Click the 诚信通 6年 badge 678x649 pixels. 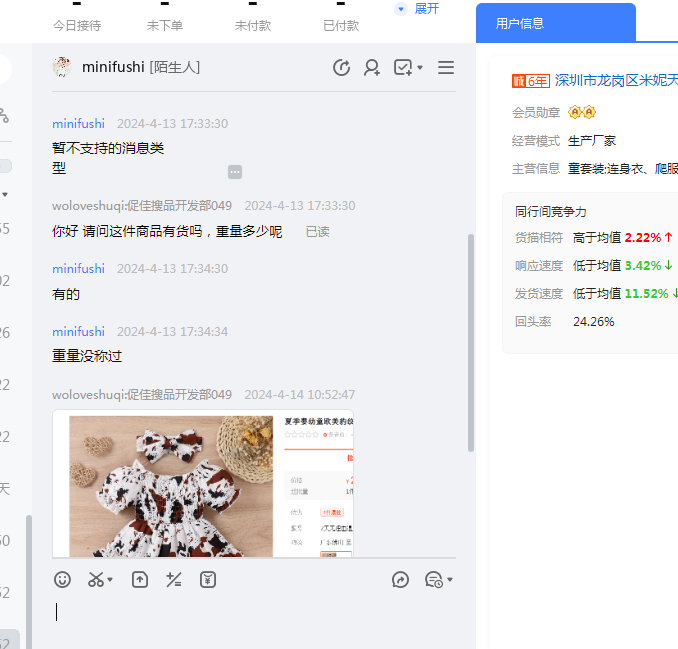click(531, 81)
